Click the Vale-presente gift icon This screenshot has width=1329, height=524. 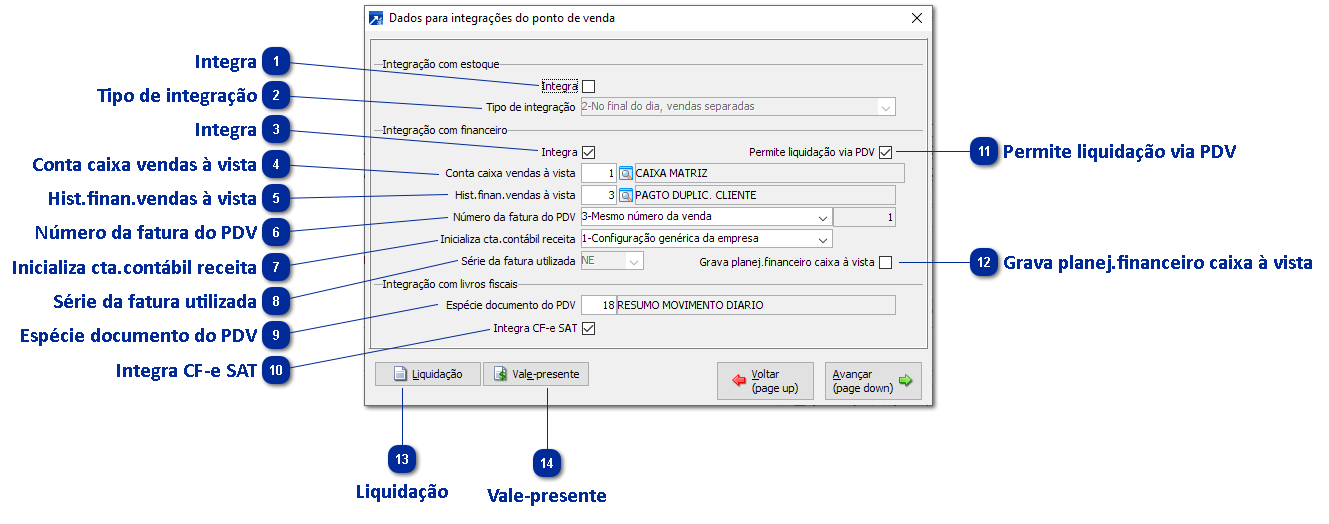coord(500,375)
